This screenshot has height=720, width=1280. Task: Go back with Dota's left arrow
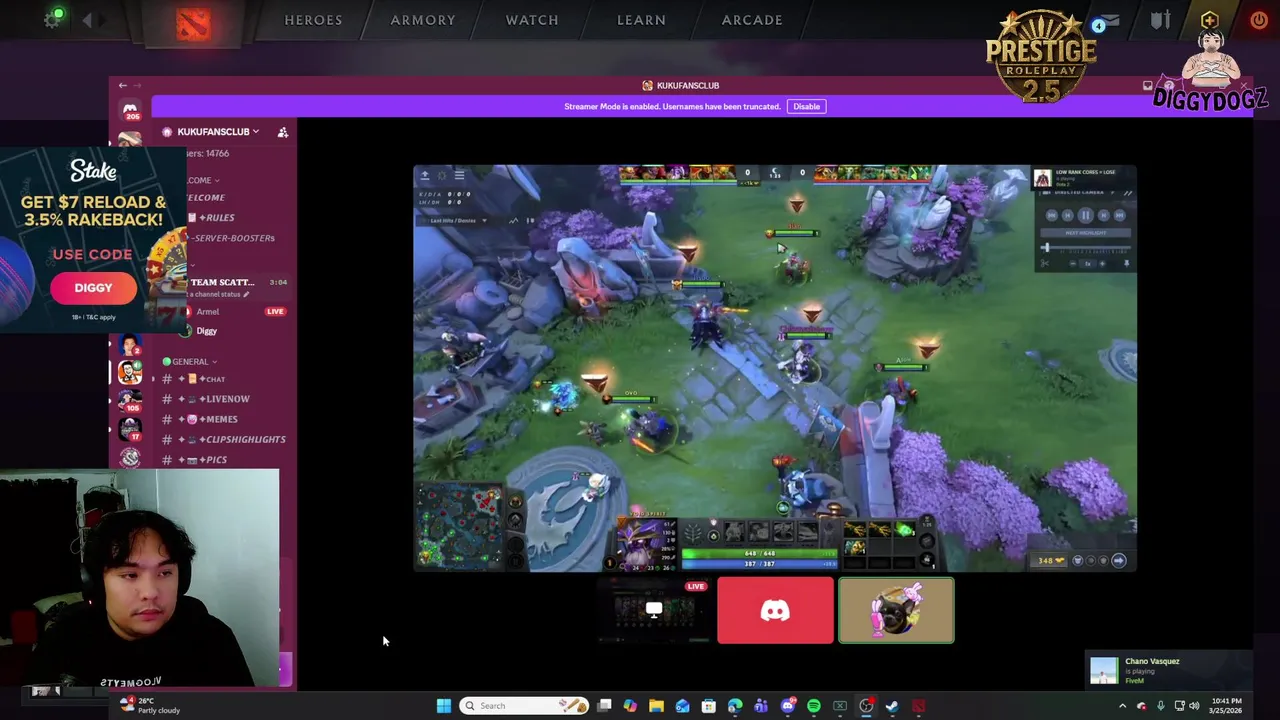[88, 20]
